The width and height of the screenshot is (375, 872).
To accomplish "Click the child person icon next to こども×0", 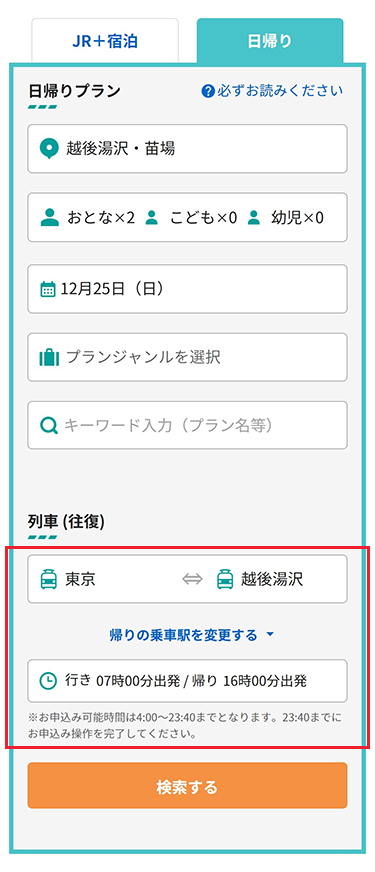I will pyautogui.click(x=151, y=217).
